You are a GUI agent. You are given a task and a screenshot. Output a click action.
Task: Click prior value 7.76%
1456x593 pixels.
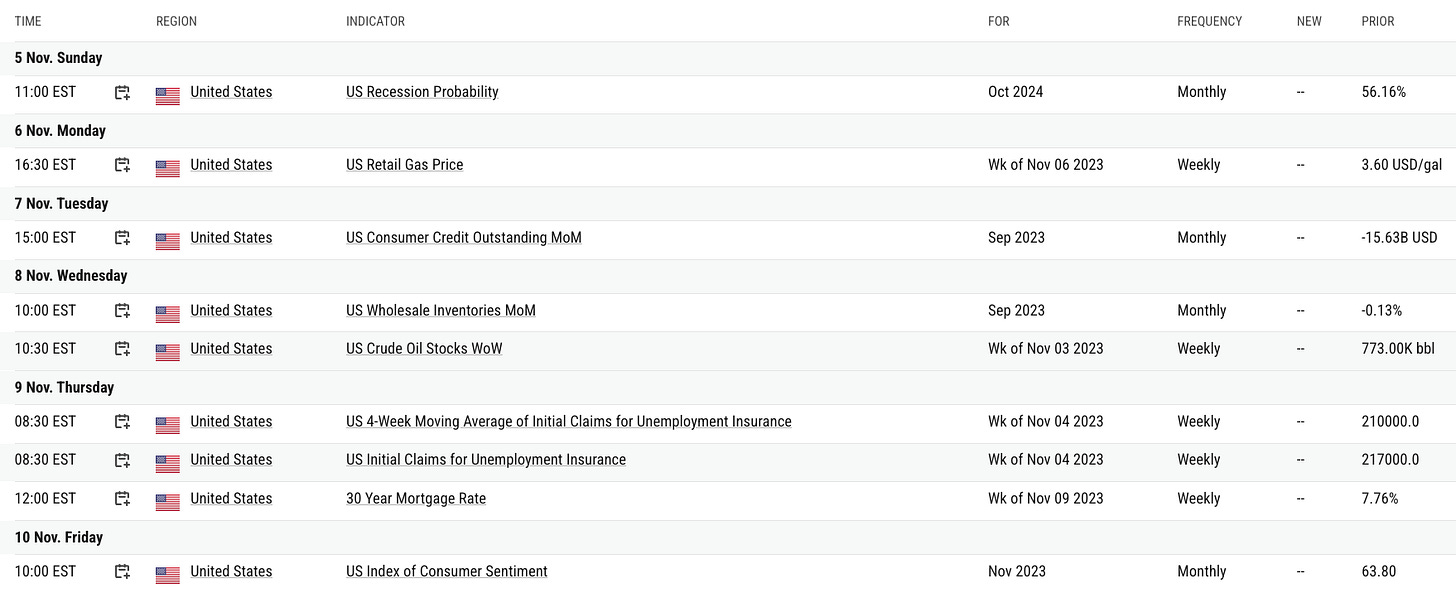(1380, 499)
